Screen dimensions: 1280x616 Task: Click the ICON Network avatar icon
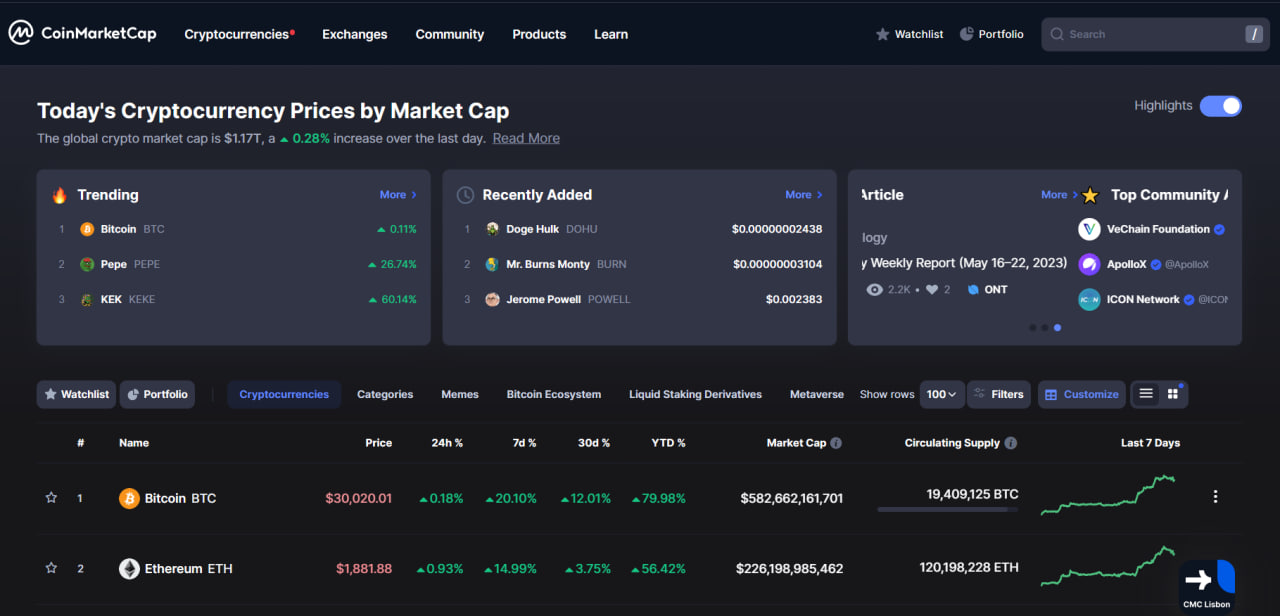pyautogui.click(x=1089, y=299)
